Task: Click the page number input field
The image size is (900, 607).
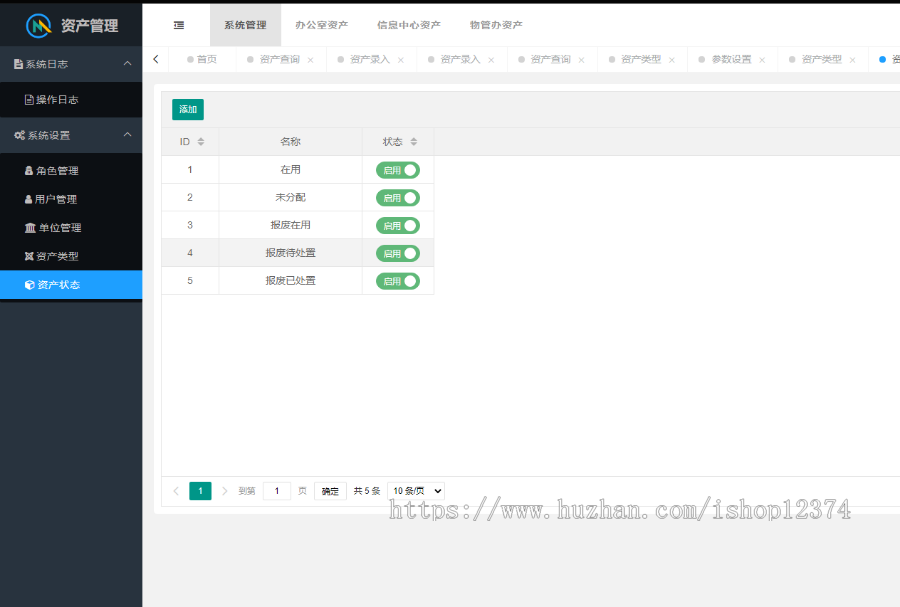Action: click(x=277, y=491)
